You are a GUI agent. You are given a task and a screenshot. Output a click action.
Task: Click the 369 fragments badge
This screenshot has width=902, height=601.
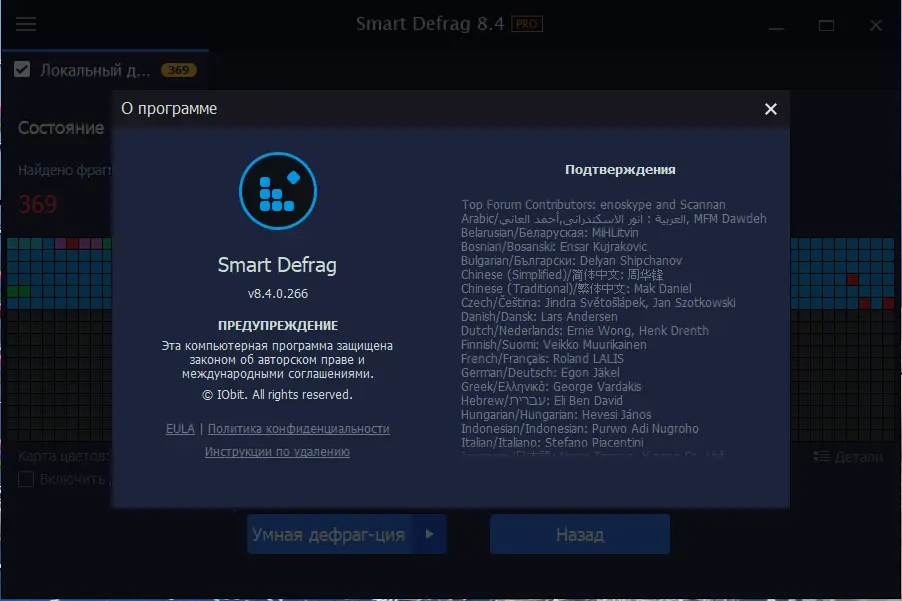coord(178,70)
